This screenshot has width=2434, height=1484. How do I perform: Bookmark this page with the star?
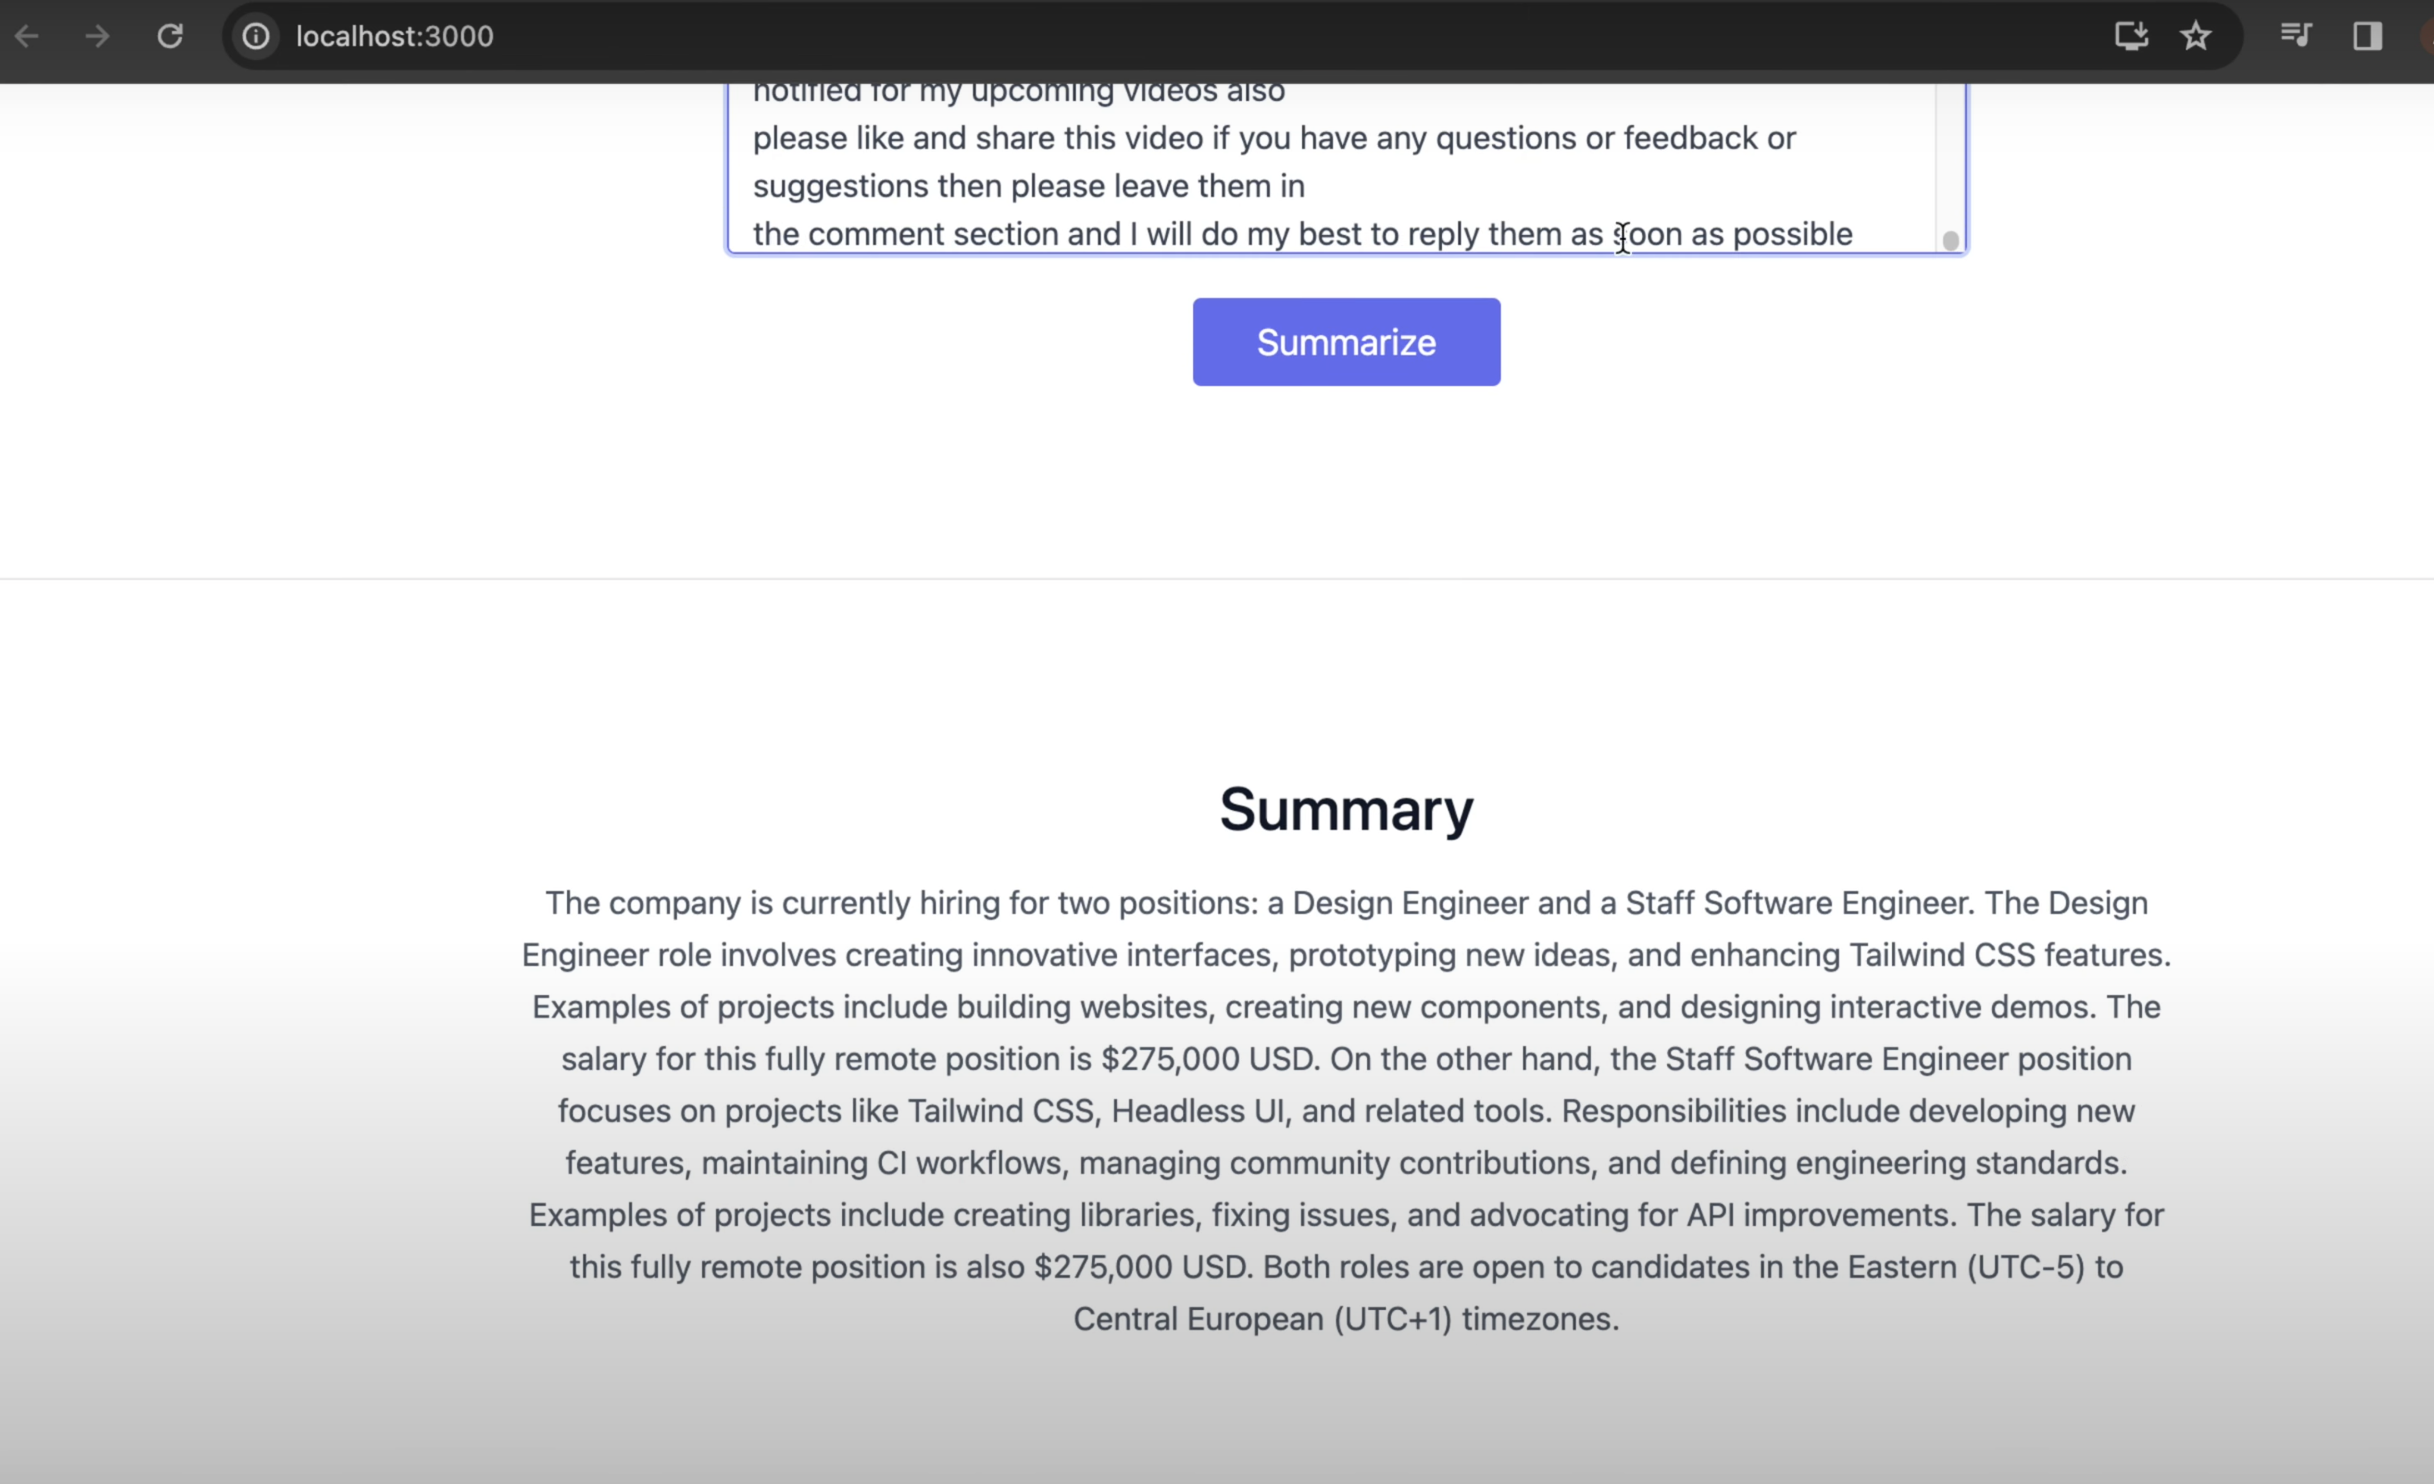(x=2196, y=37)
